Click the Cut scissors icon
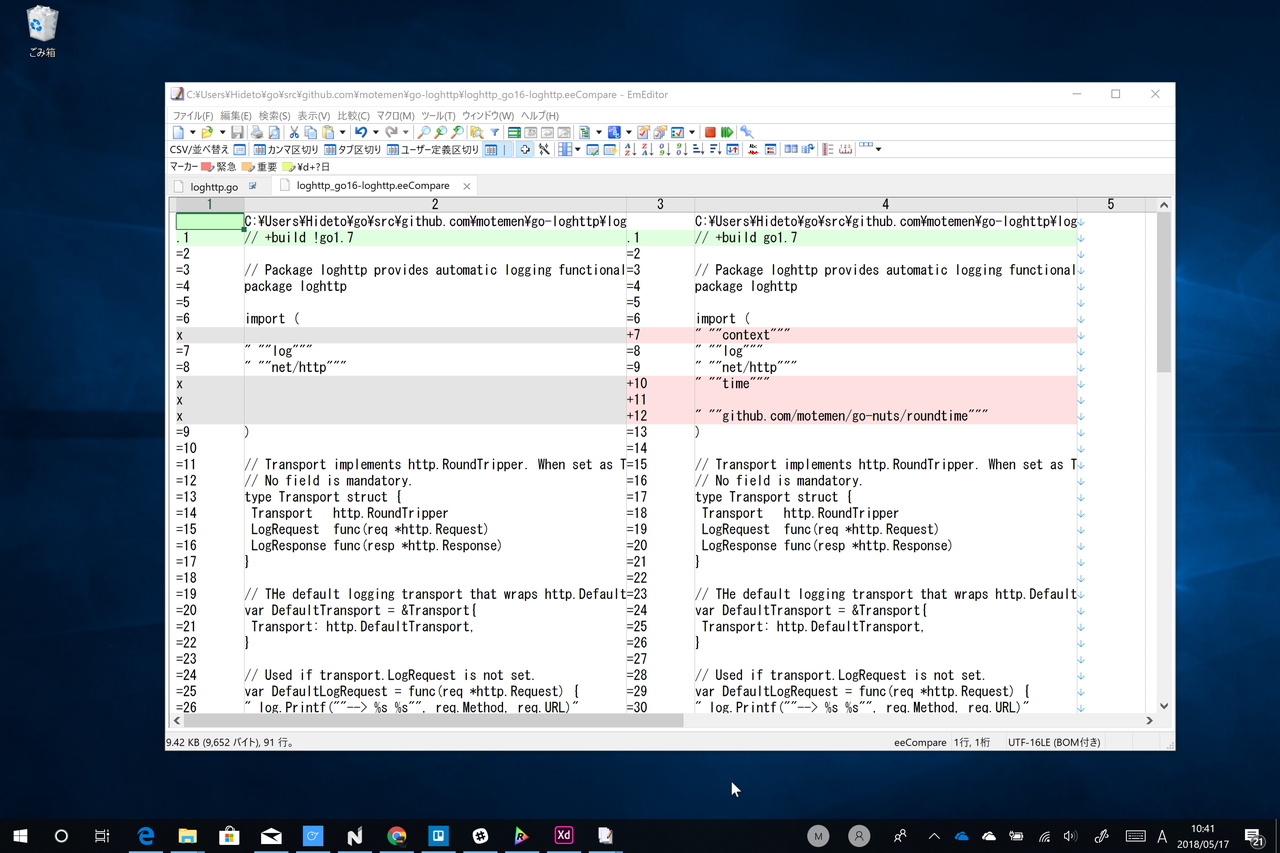This screenshot has height=853, width=1280. point(294,132)
